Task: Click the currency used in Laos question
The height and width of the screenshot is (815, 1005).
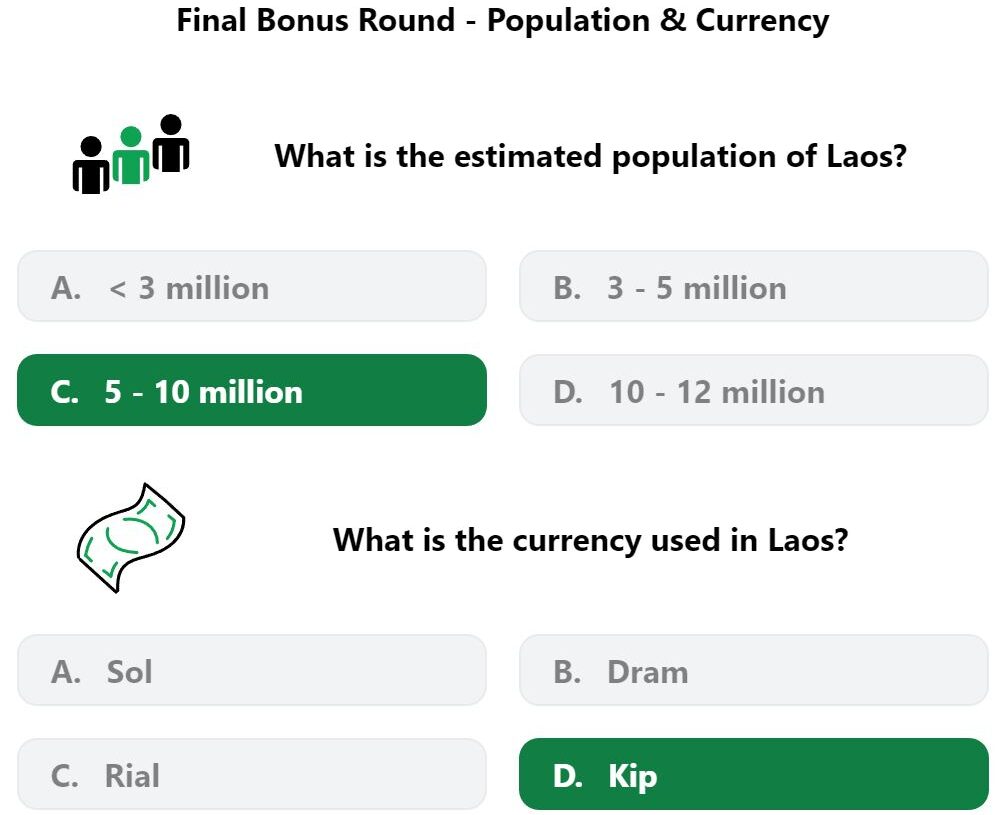Action: click(590, 540)
